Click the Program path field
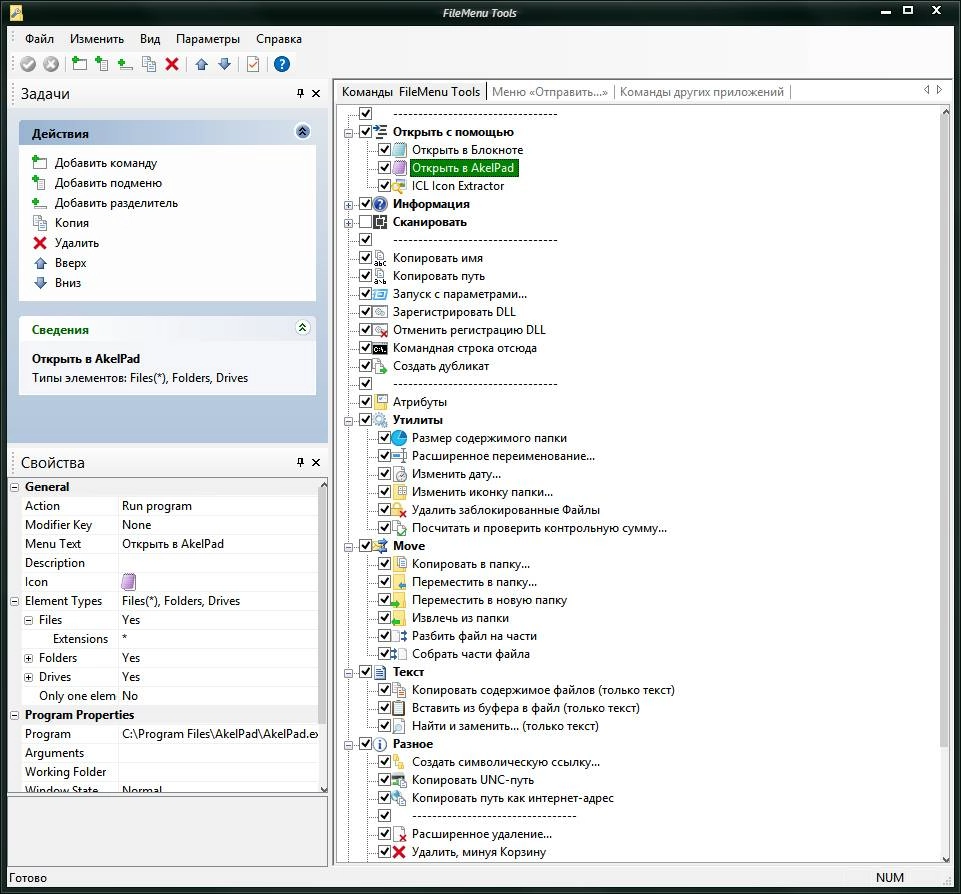 219,733
